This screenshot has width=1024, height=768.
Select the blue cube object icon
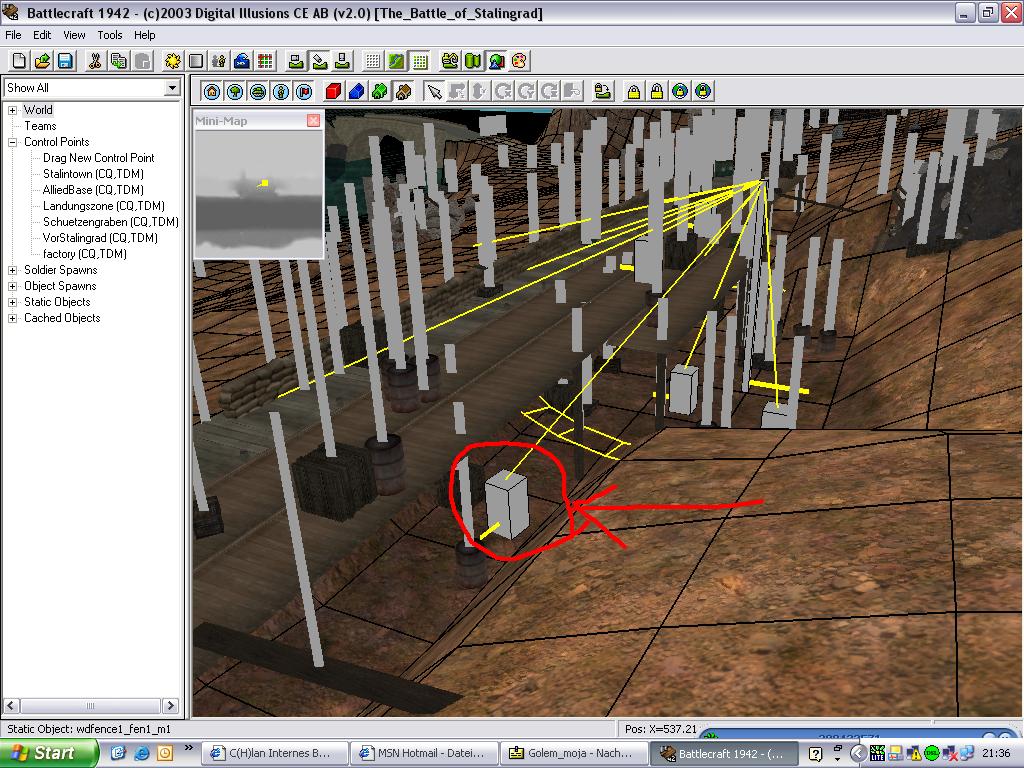tap(357, 91)
